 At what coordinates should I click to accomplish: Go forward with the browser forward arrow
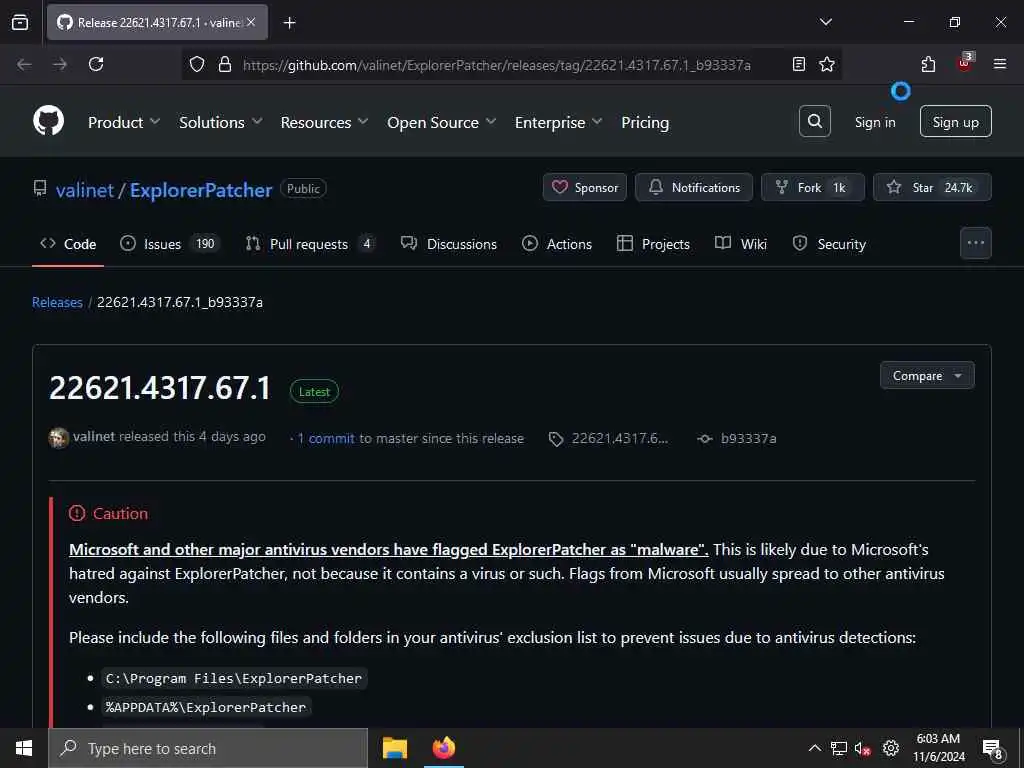60,64
